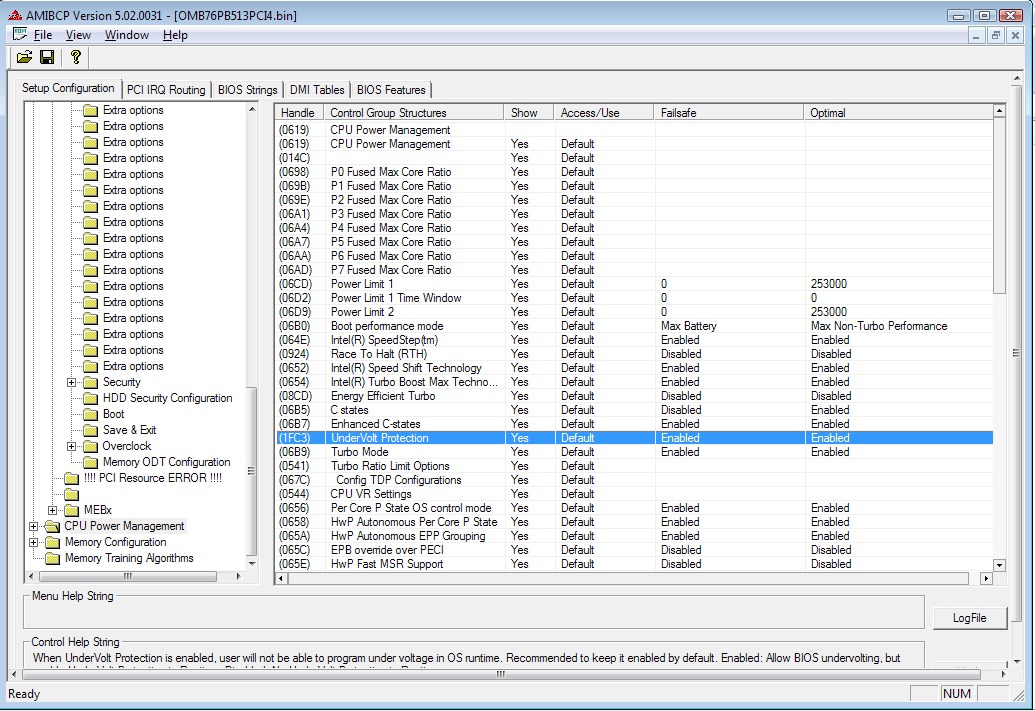This screenshot has width=1035, height=711.
Task: Switch to the DMI Tables tab
Action: point(317,90)
